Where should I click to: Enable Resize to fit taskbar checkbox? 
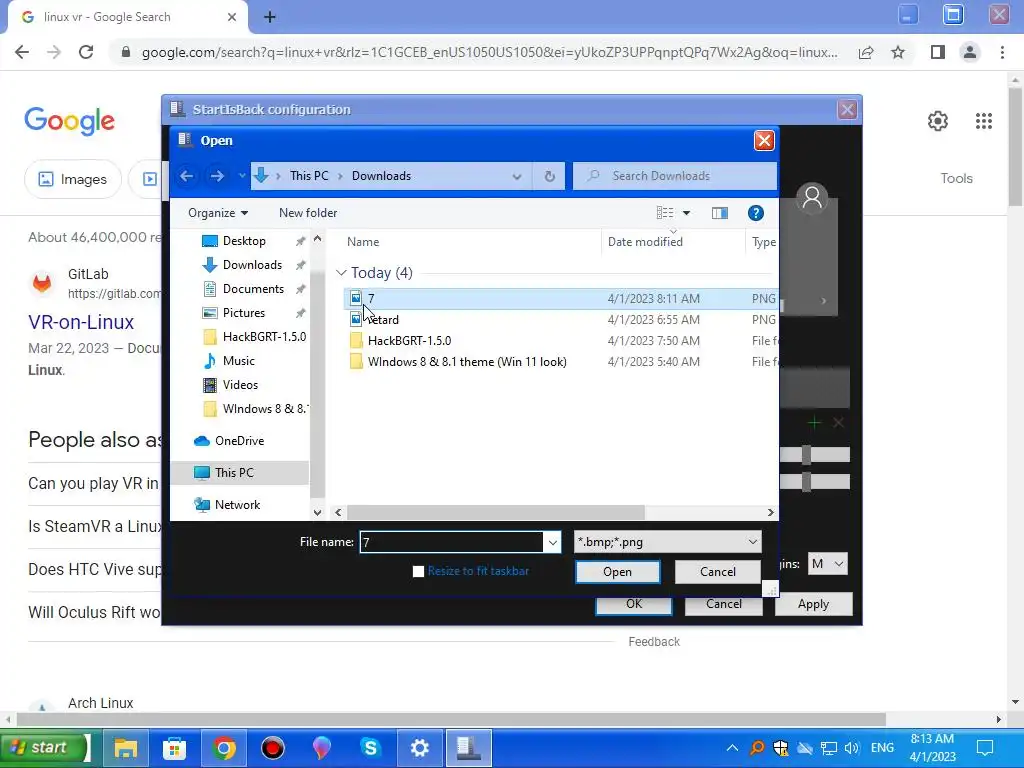coord(419,571)
